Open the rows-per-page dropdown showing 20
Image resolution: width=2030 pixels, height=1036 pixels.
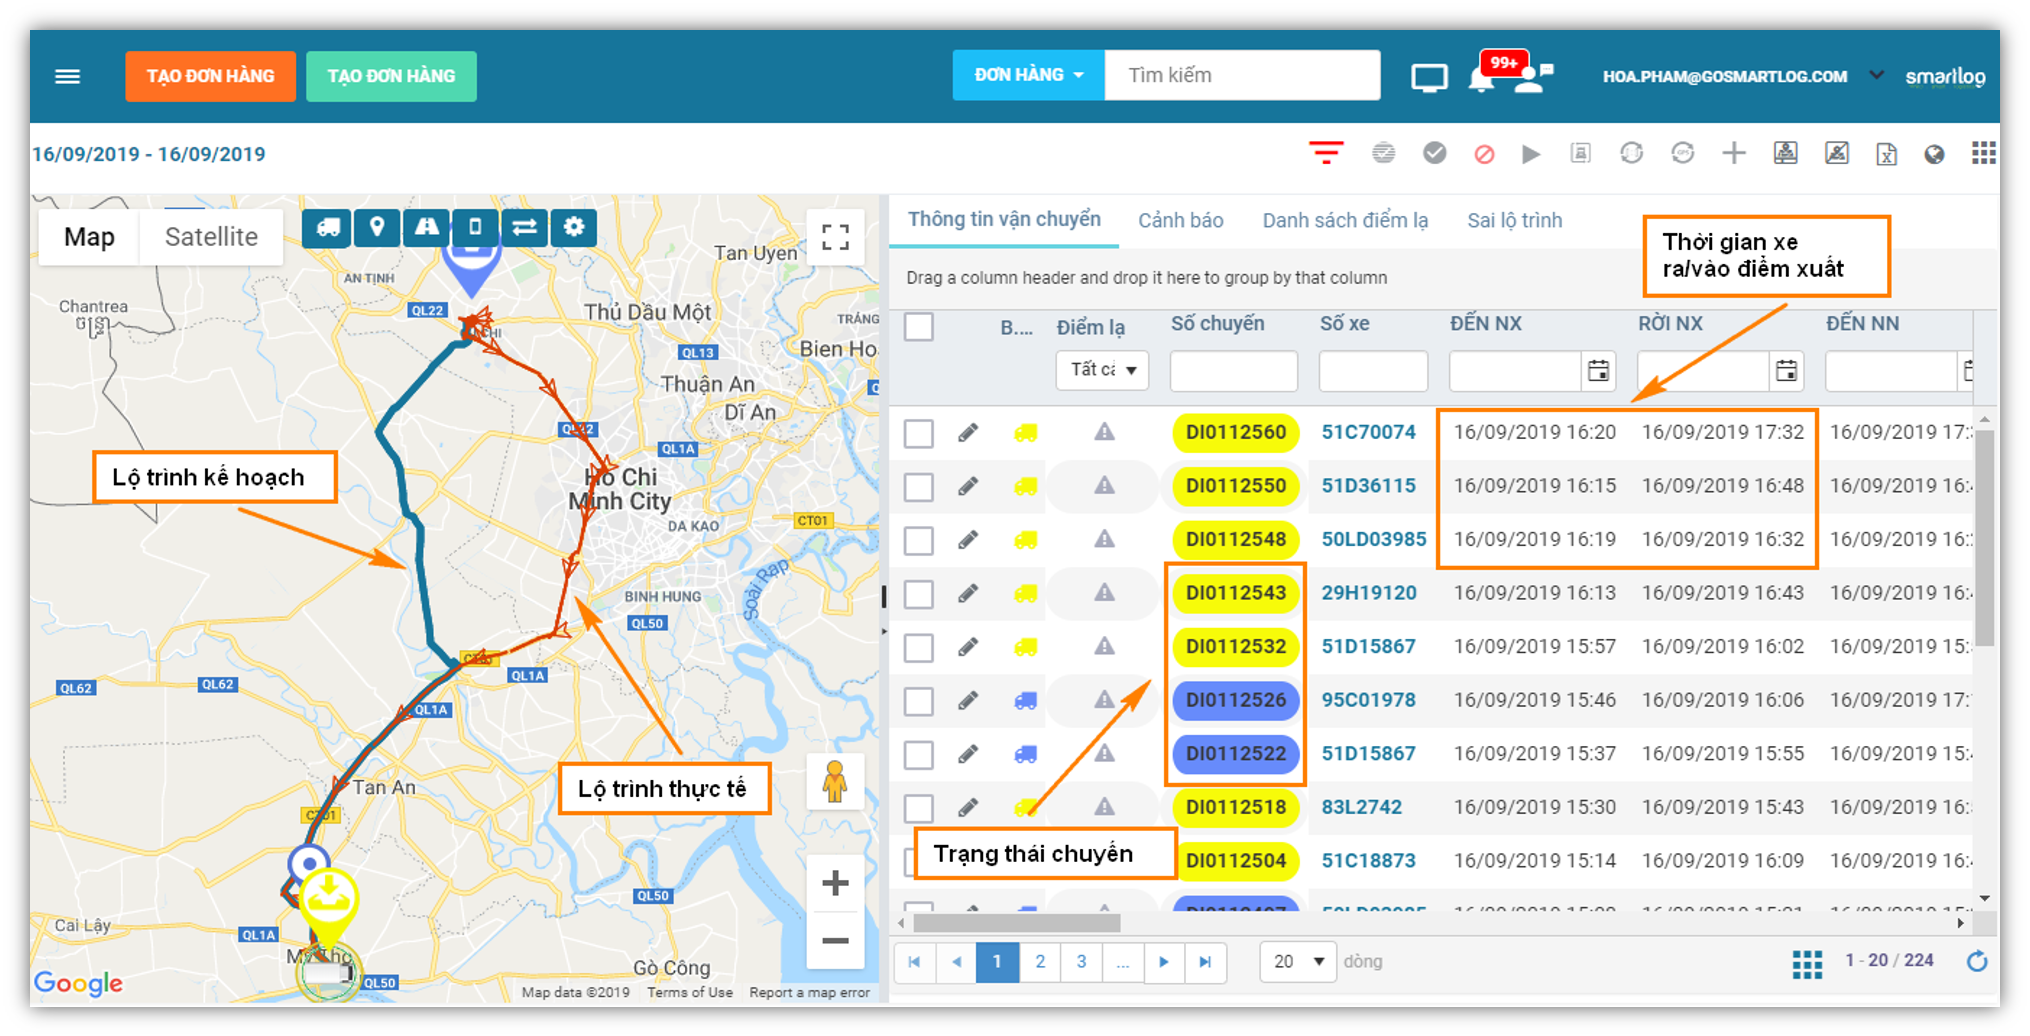tap(1297, 961)
